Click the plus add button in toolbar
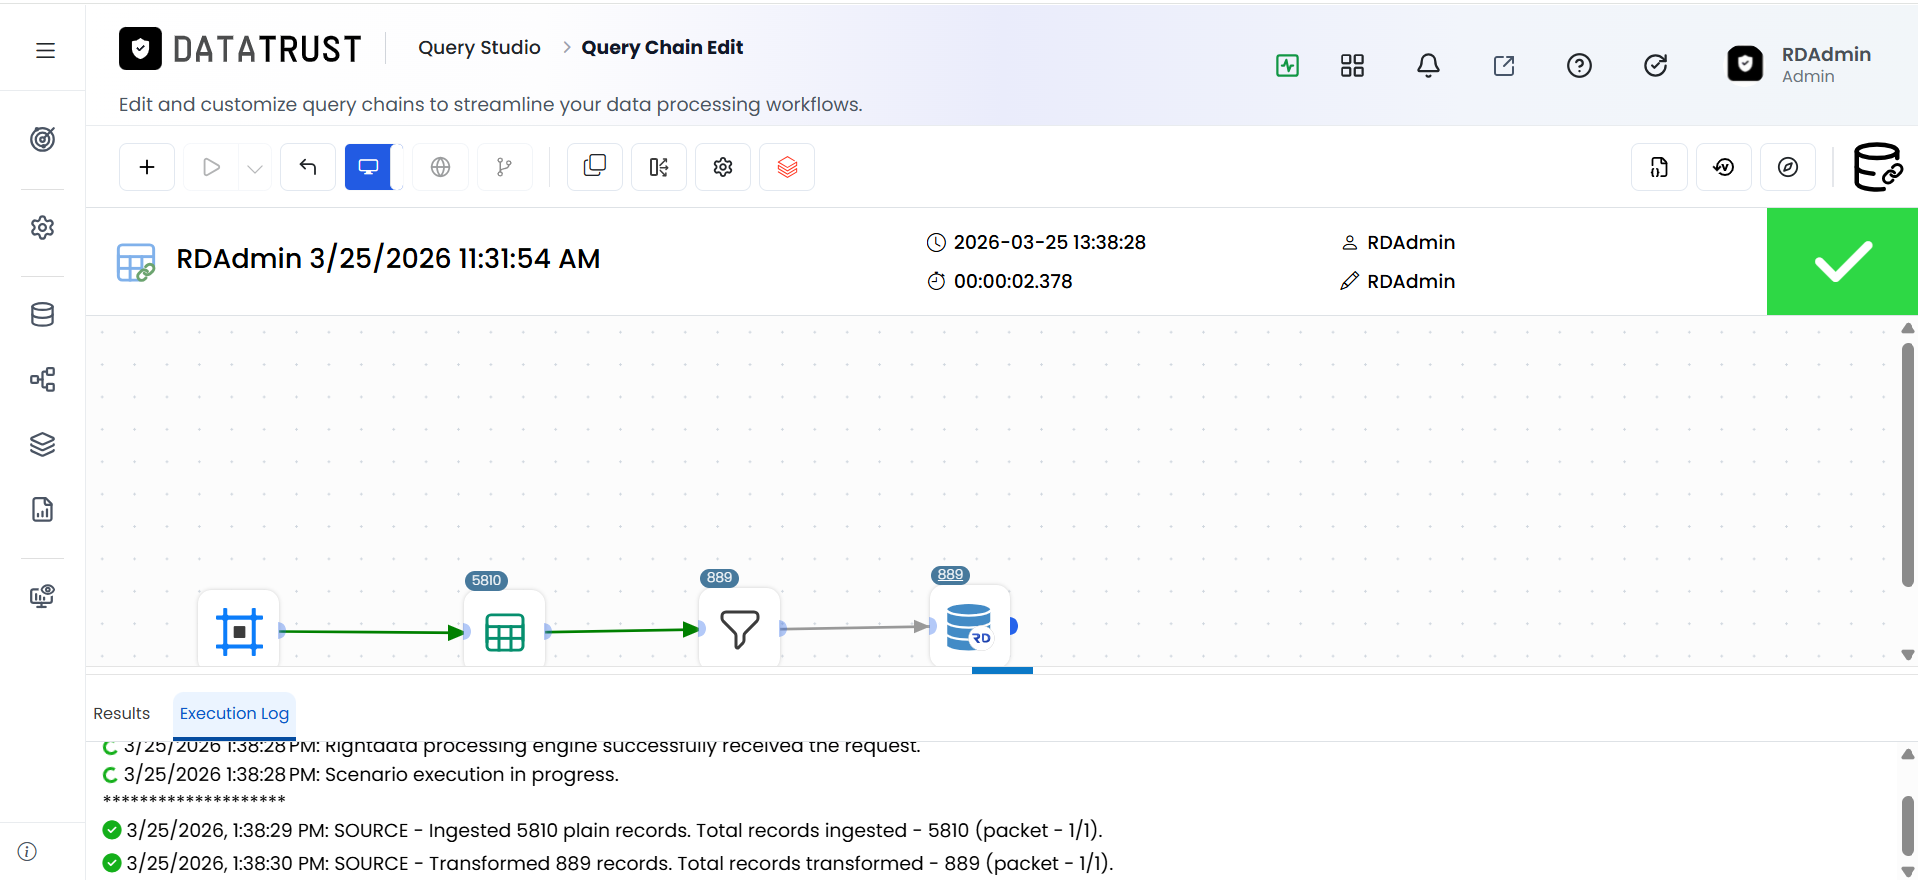This screenshot has width=1918, height=880. click(x=147, y=167)
